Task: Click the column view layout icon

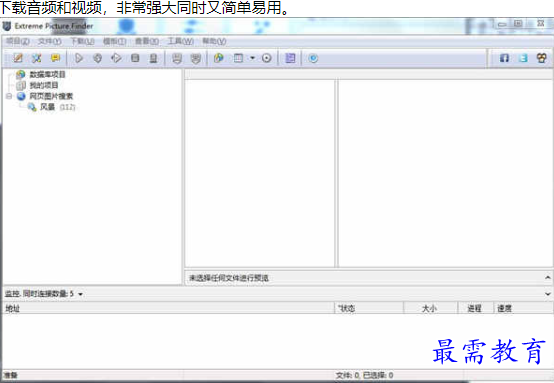Action: pos(238,58)
